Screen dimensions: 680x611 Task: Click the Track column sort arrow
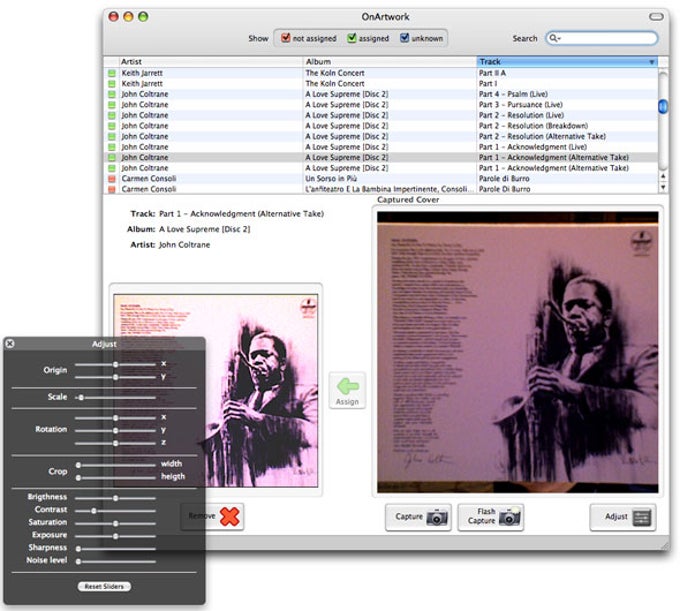click(x=651, y=62)
